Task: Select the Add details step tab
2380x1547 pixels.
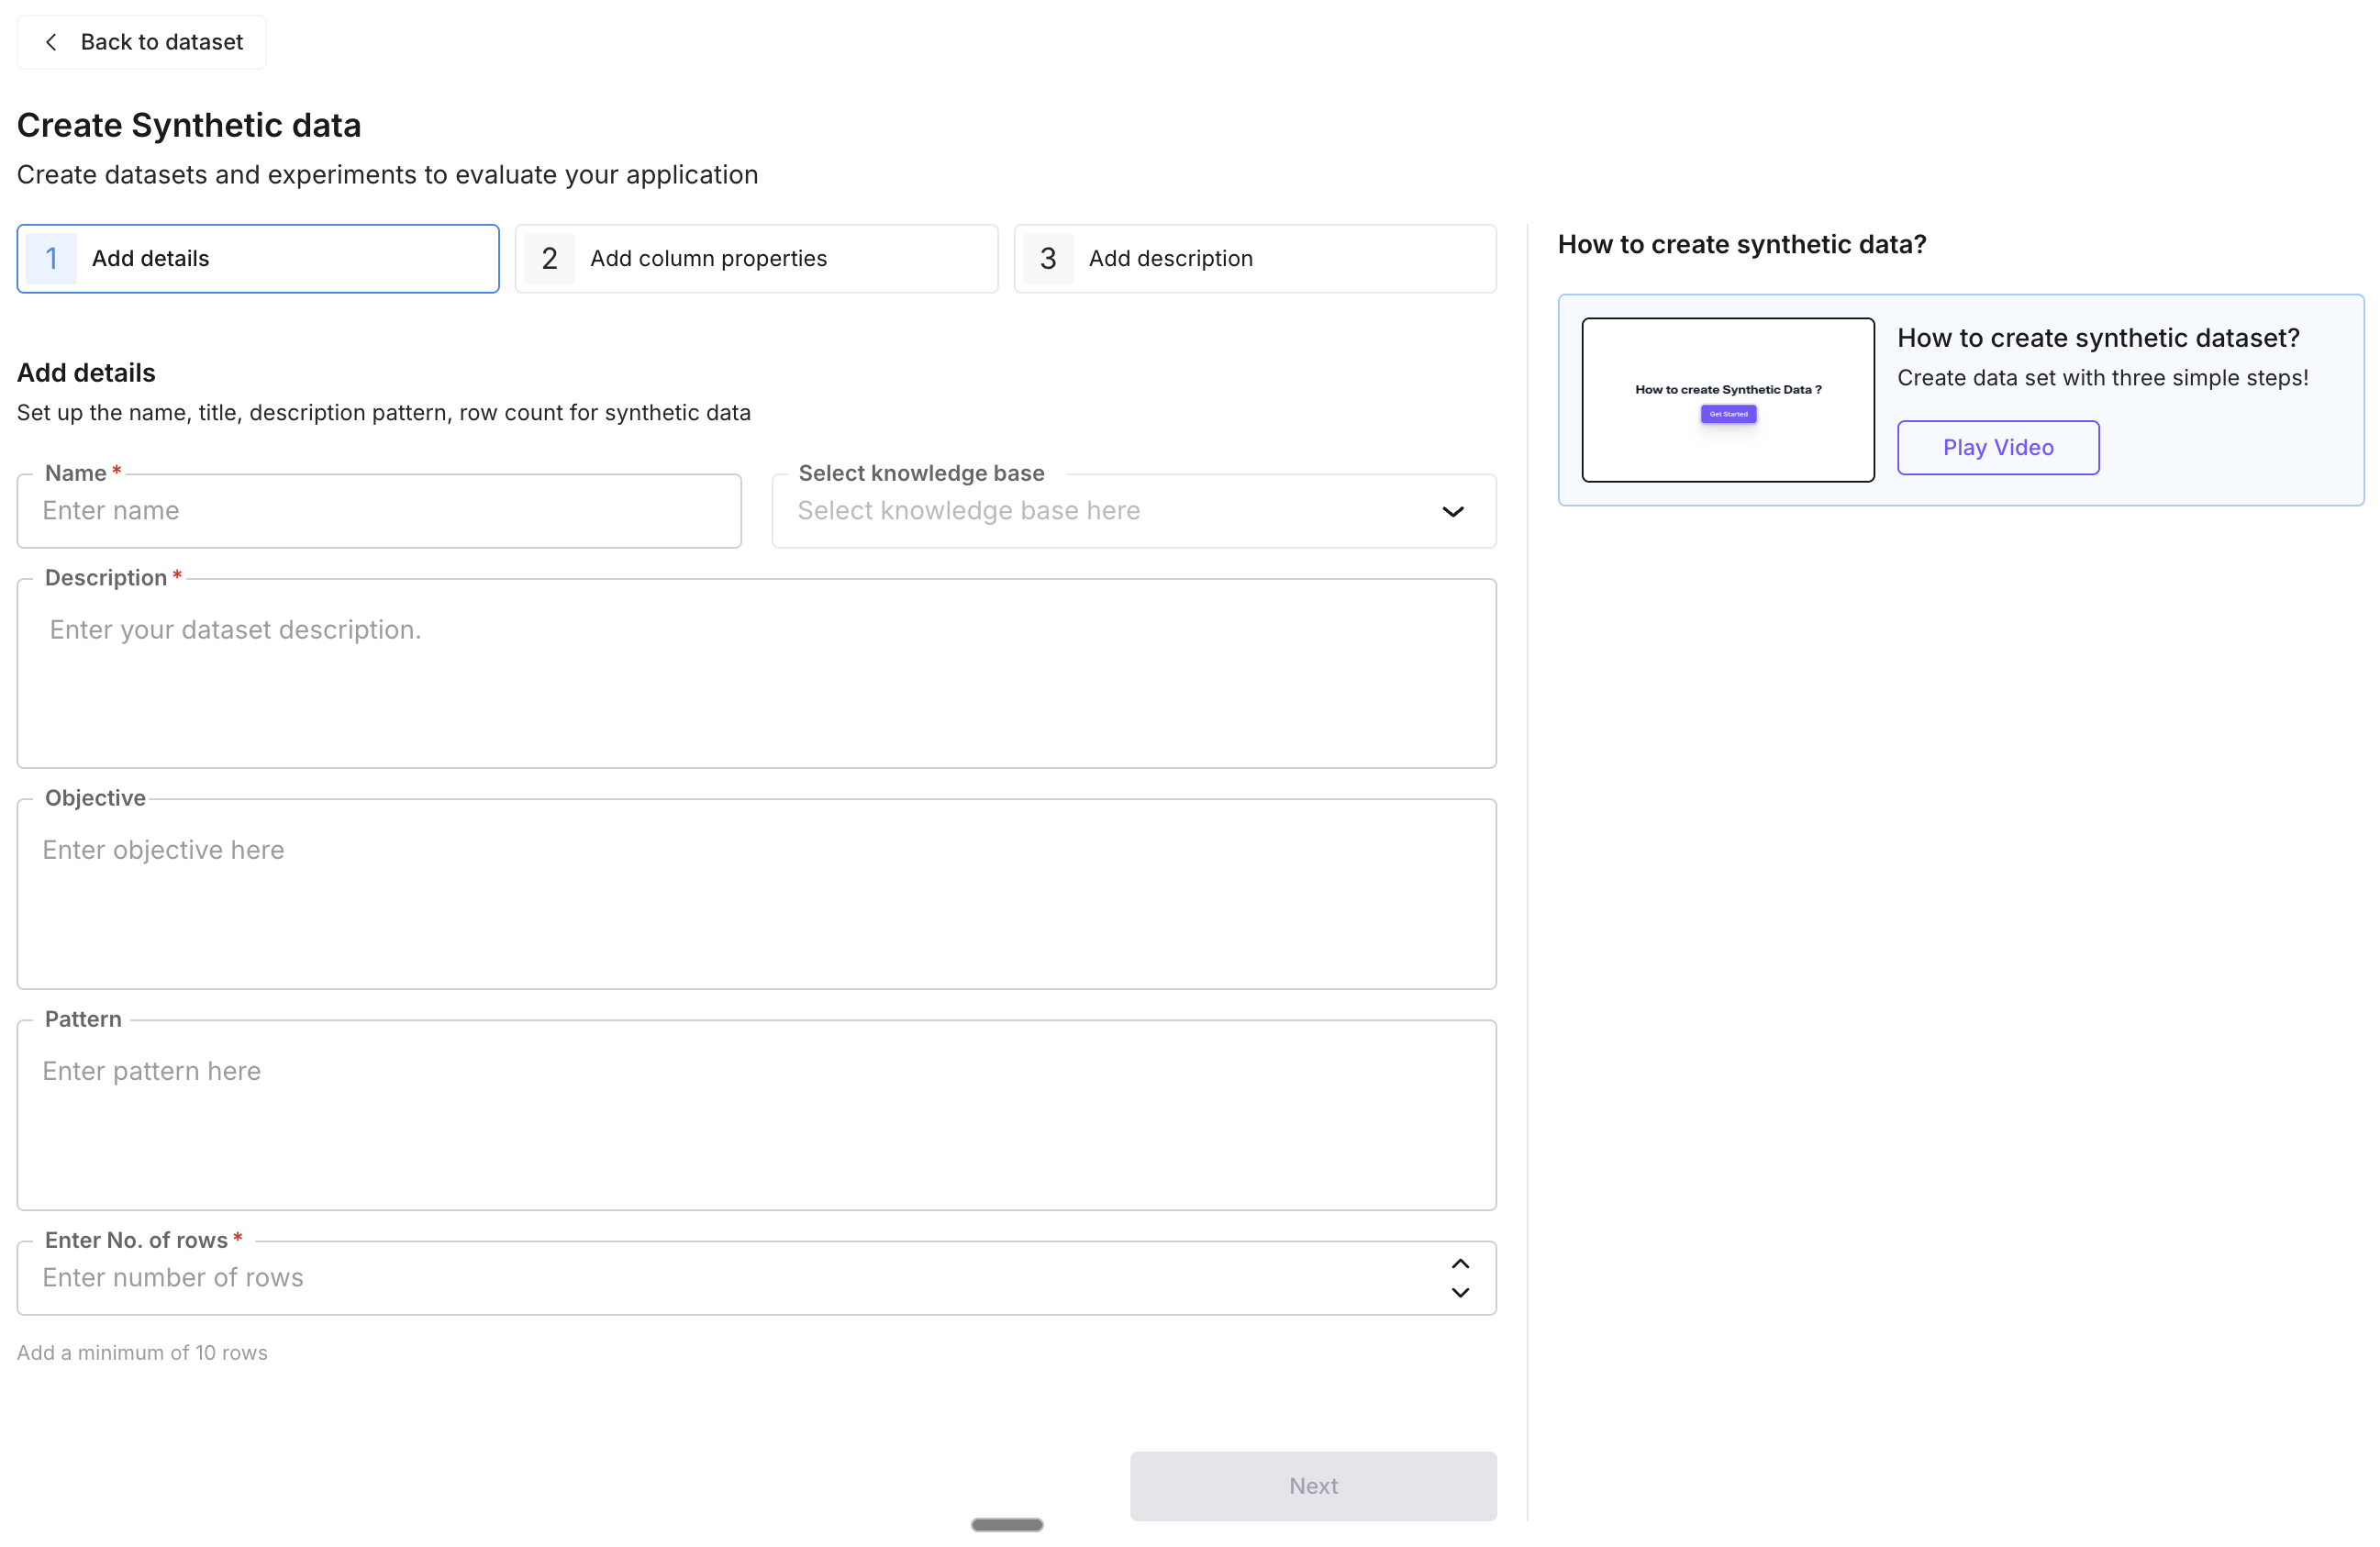Action: coord(258,258)
